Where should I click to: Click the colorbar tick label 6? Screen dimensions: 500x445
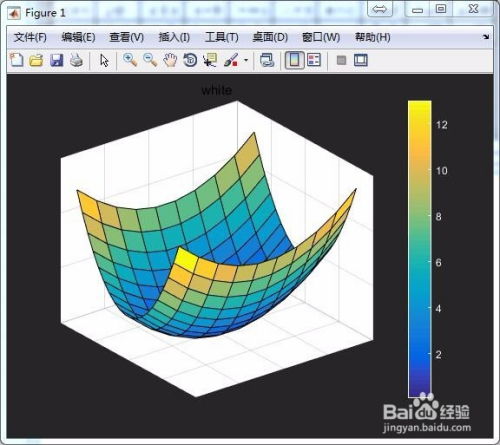pyautogui.click(x=439, y=263)
